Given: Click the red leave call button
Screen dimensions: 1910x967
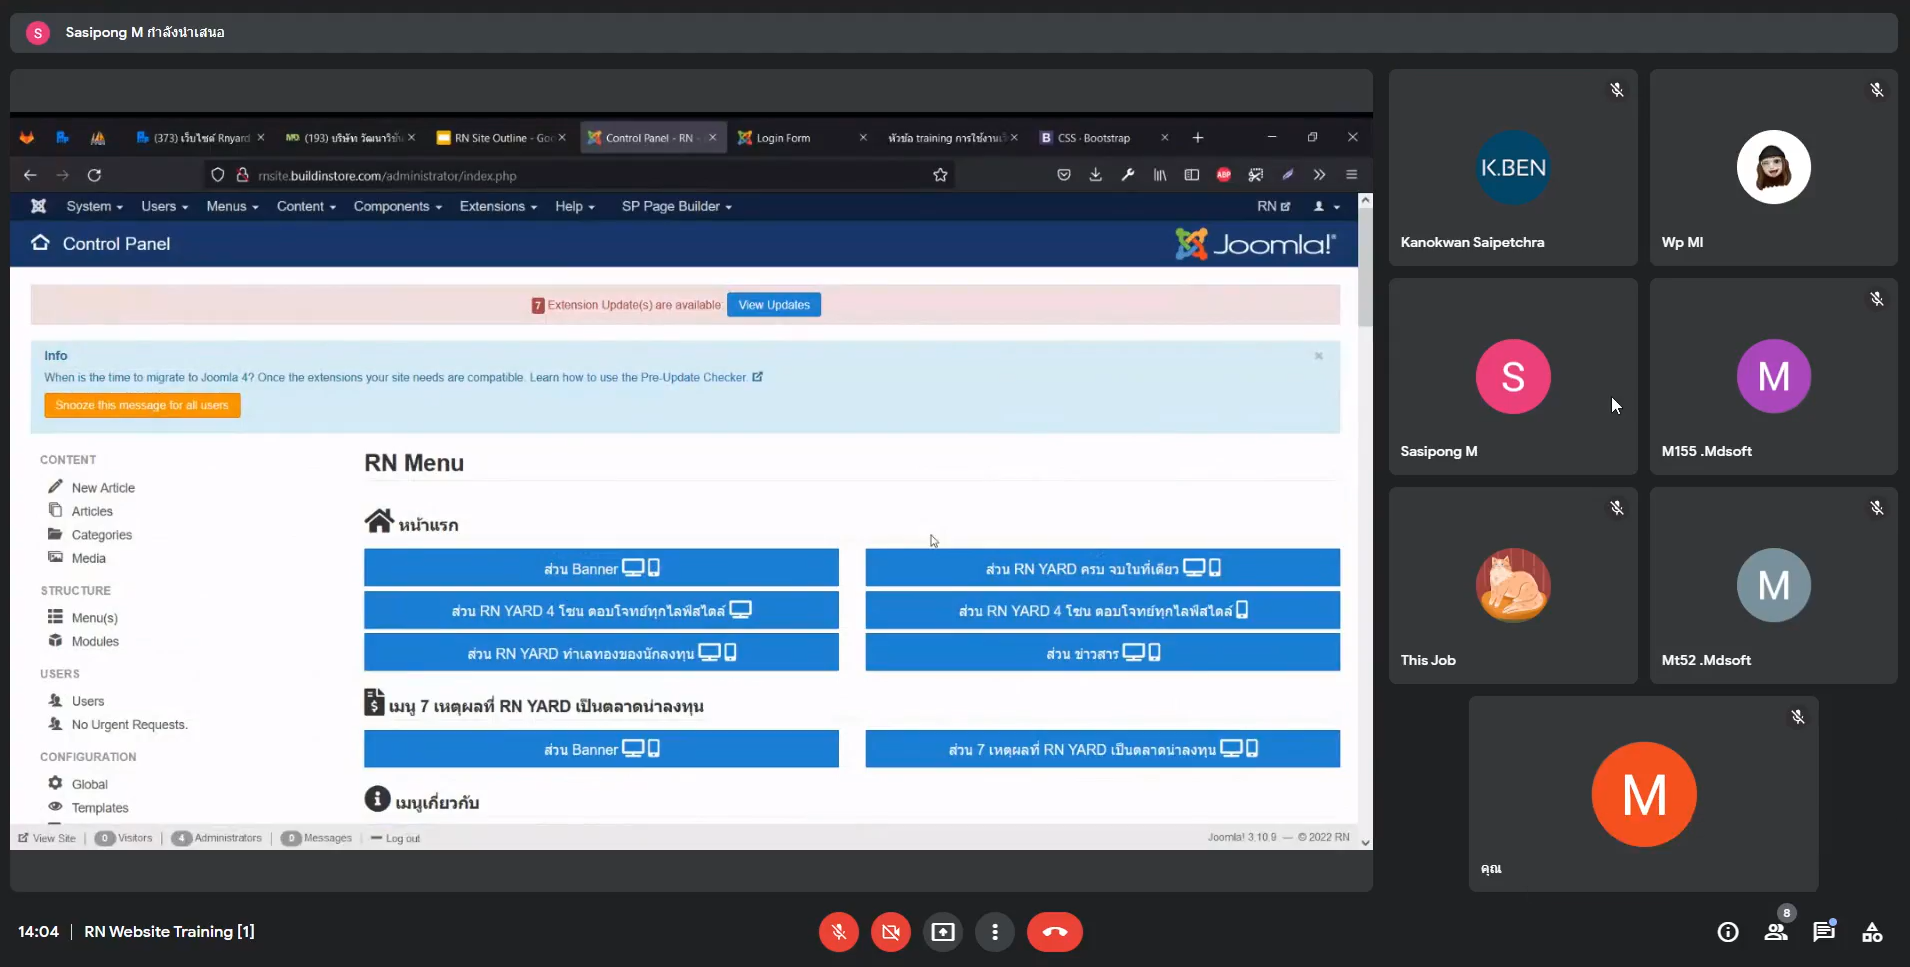Looking at the screenshot, I should tap(1054, 932).
